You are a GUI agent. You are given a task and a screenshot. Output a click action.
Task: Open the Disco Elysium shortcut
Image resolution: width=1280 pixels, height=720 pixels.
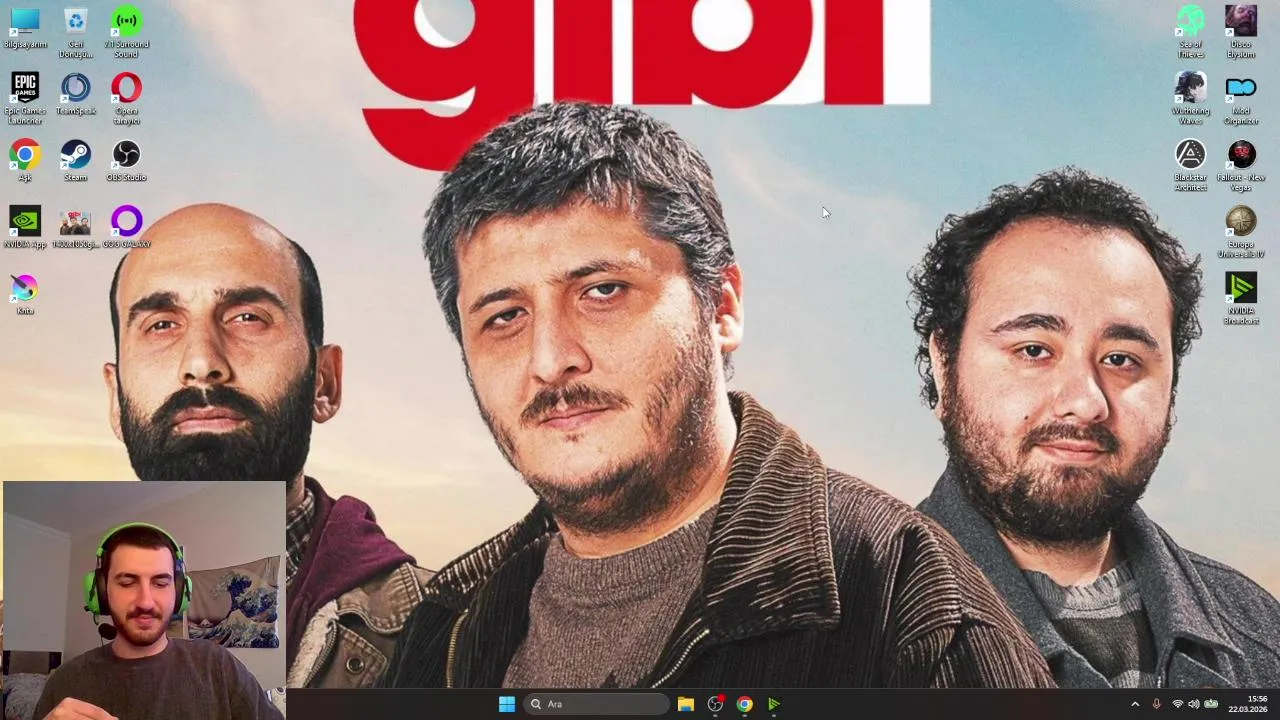pos(1241,32)
